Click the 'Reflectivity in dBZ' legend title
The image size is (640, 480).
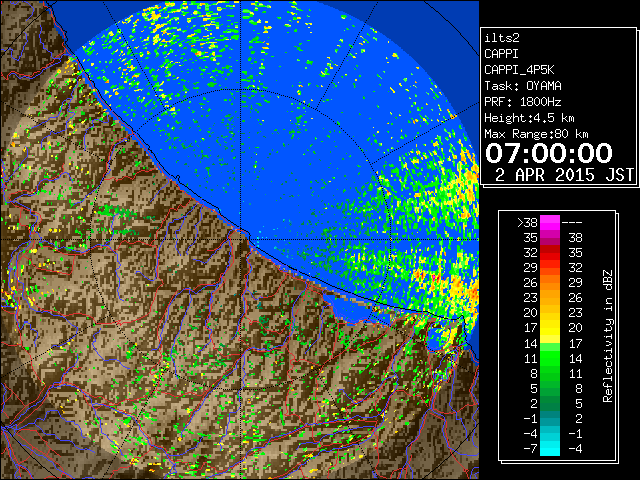click(608, 336)
